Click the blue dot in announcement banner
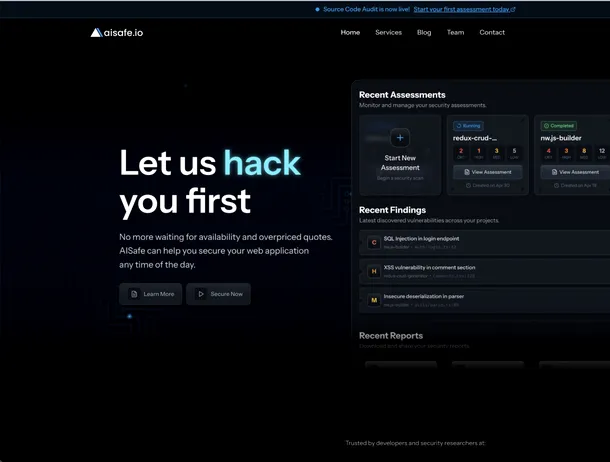 coord(317,9)
